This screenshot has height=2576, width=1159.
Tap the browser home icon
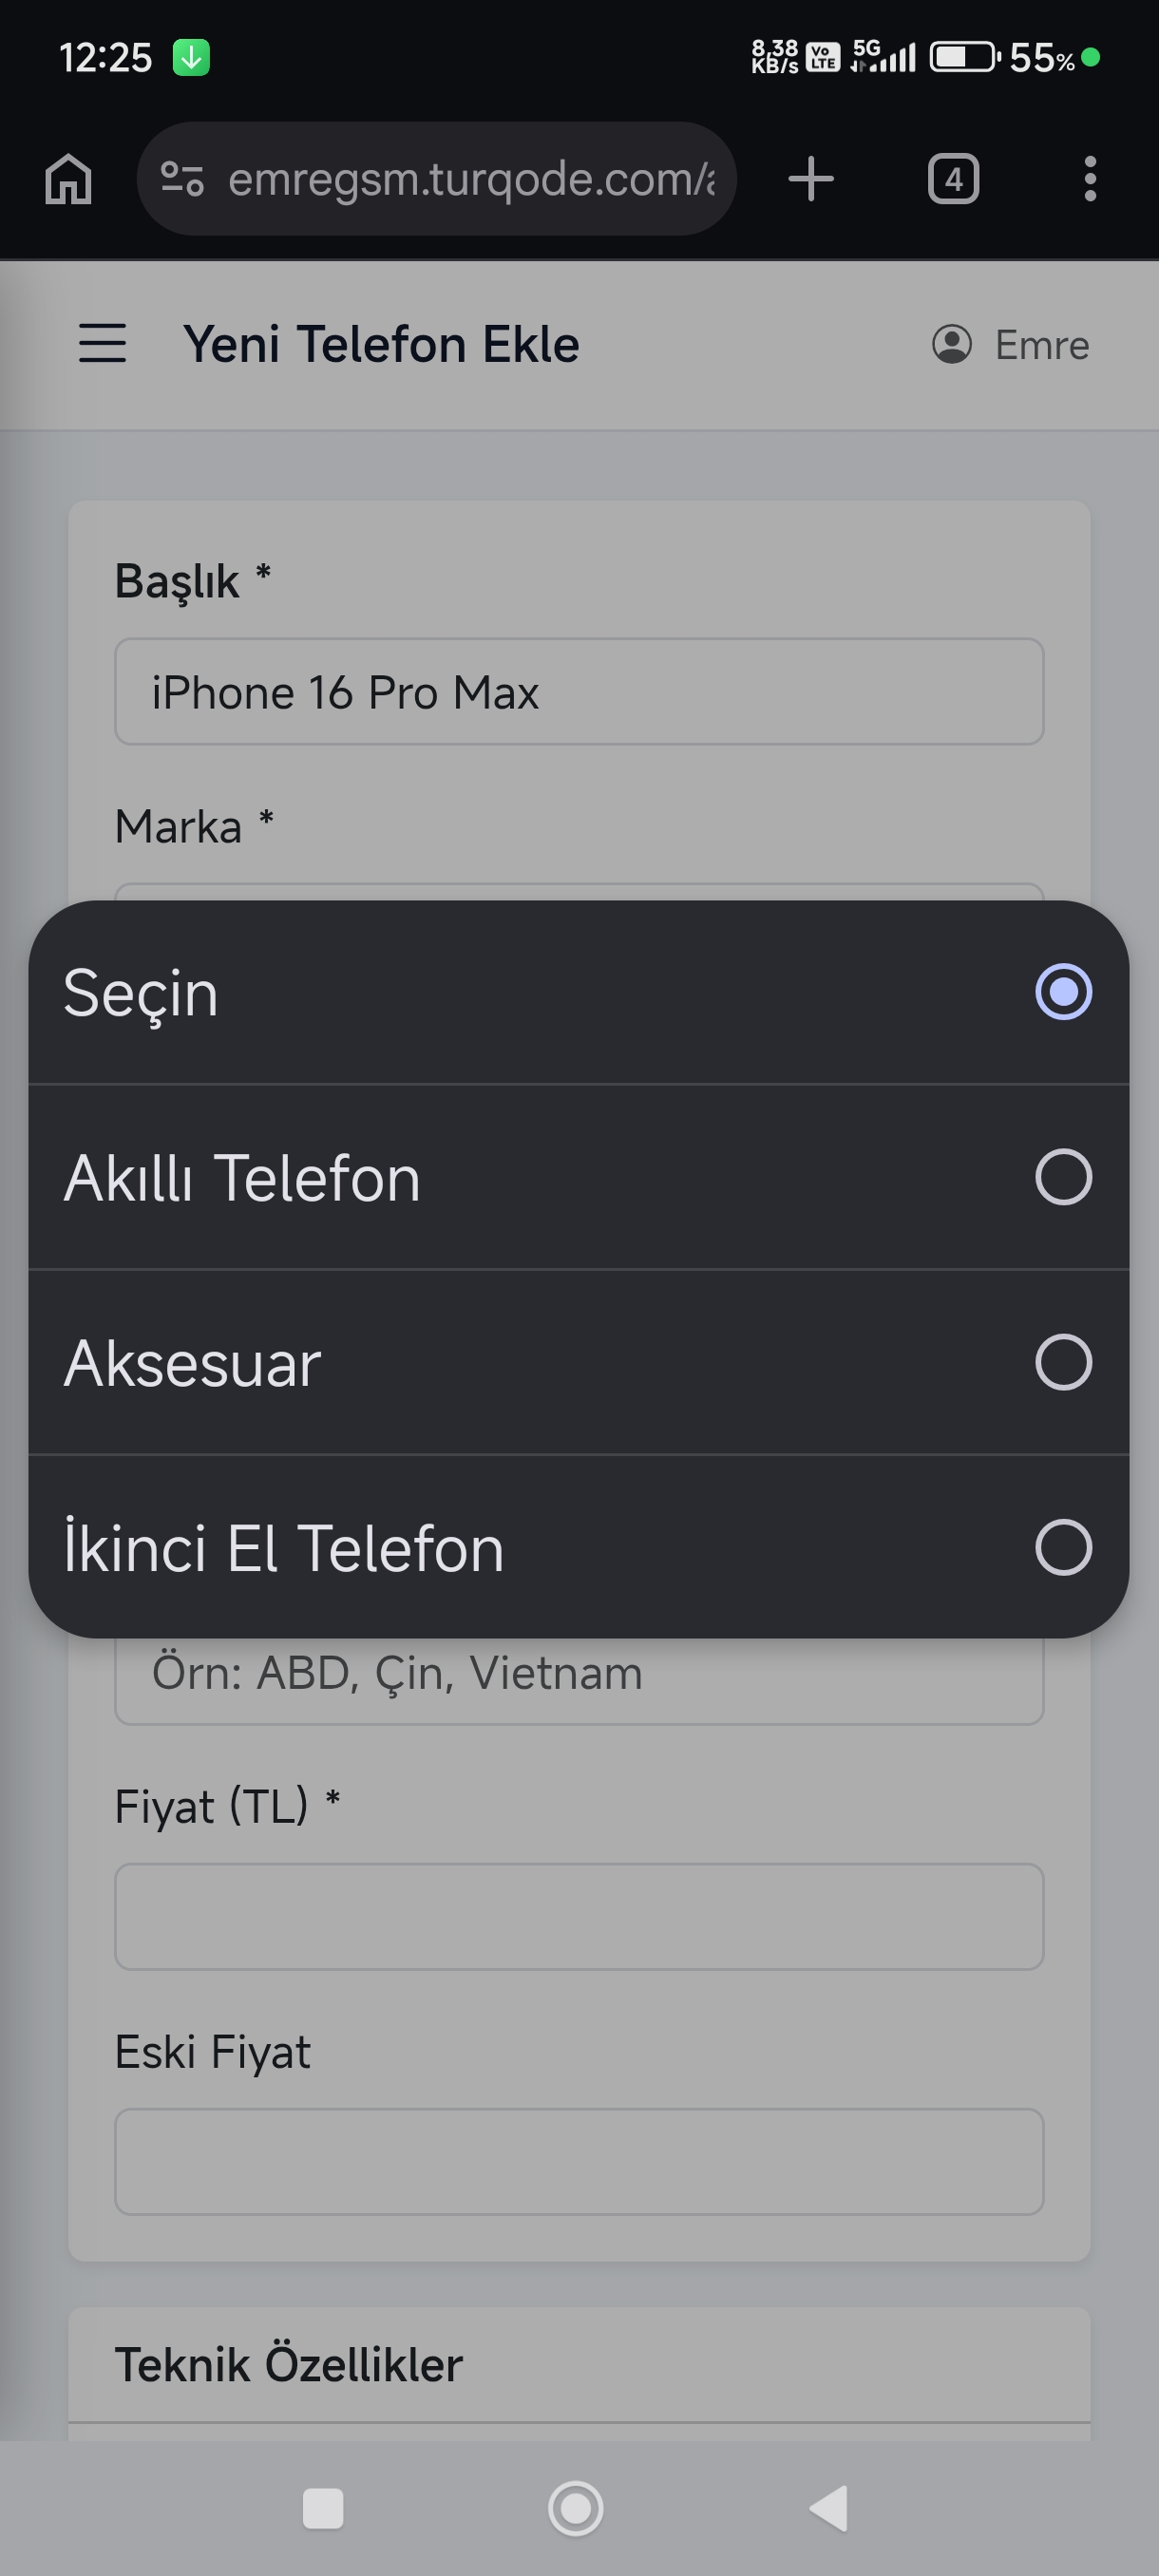(x=68, y=180)
